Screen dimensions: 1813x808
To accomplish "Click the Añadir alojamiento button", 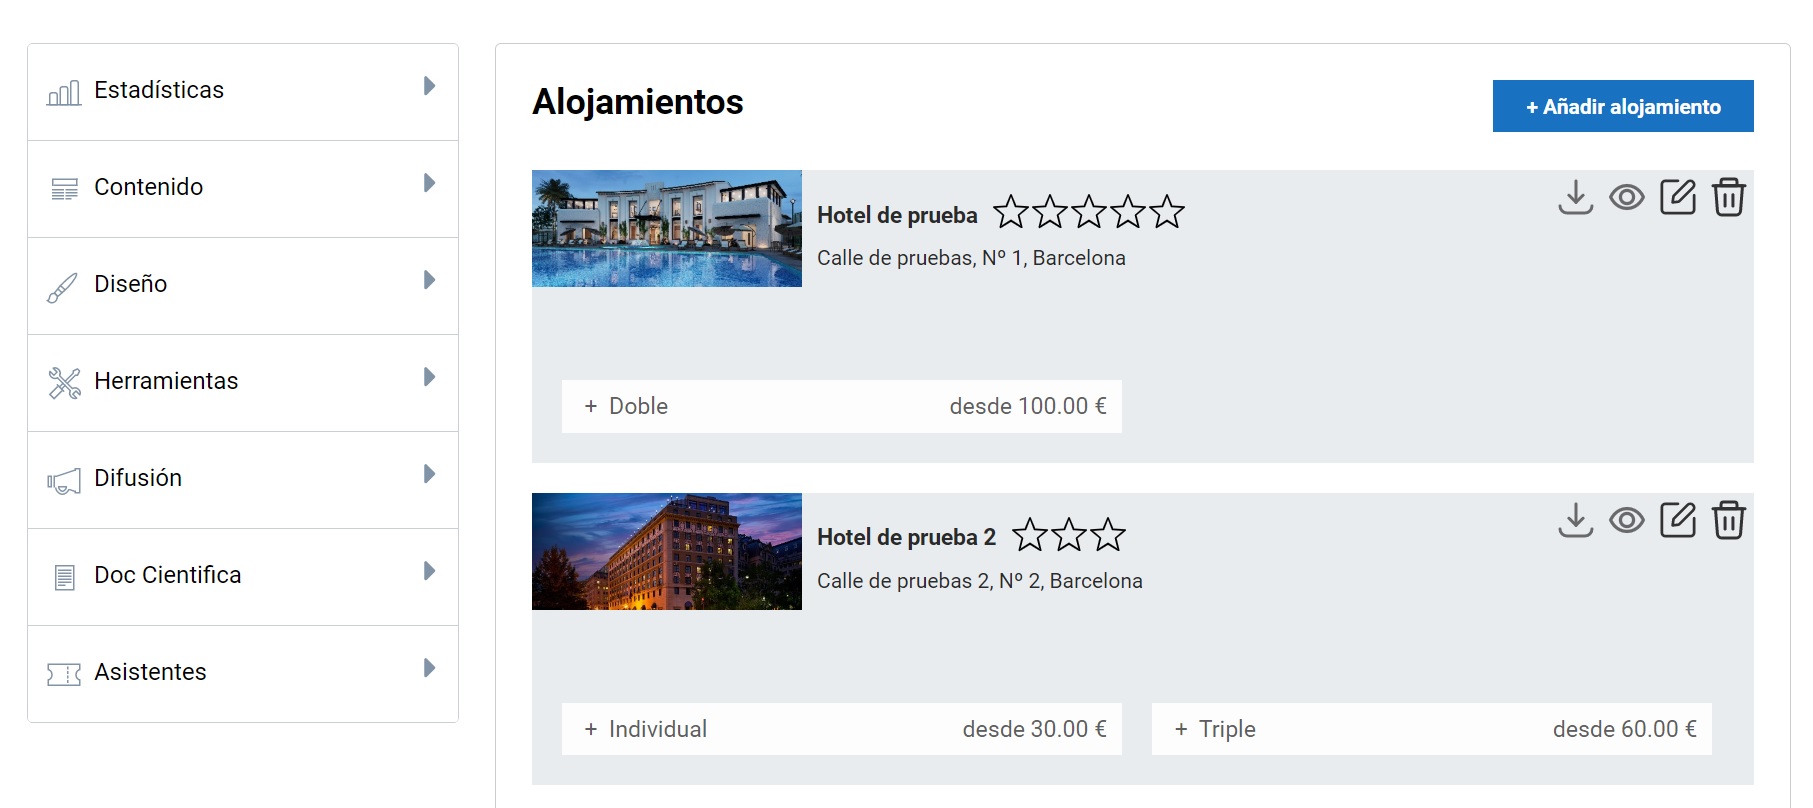I will (1622, 106).
